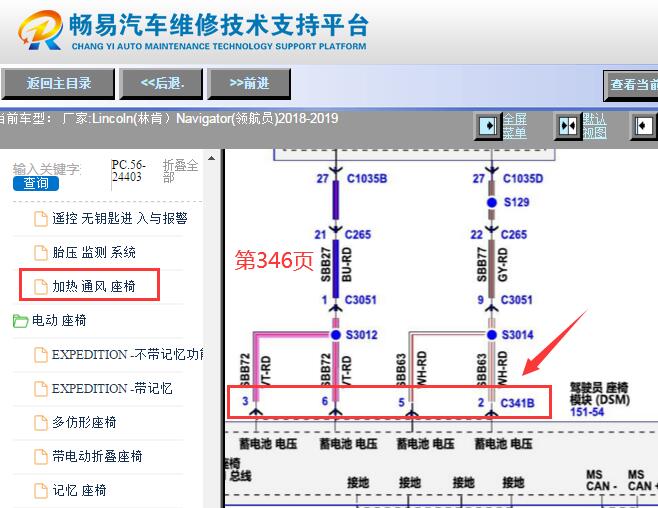Click the page icon beside EXPEDITION -不带记忆功能

pyautogui.click(x=41, y=355)
